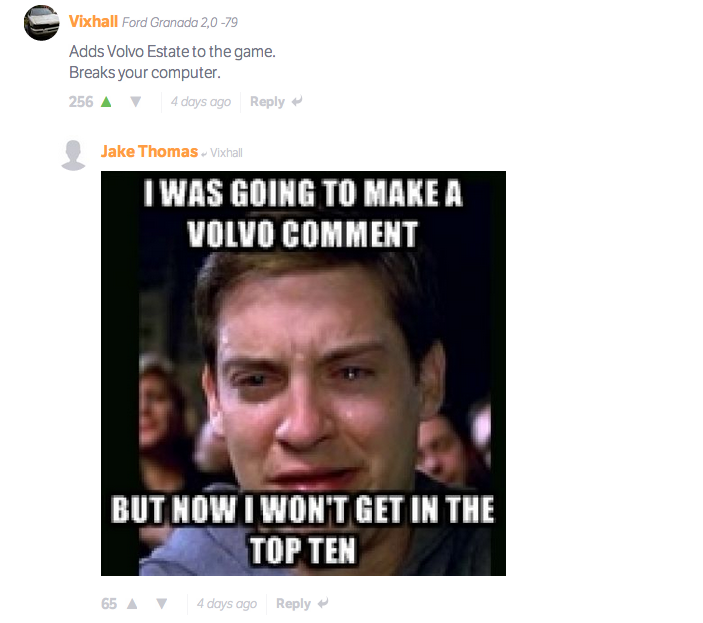703x623 pixels.
Task: Open the "4 days ago" permalink on Vixhall's comment
Action: (x=201, y=102)
